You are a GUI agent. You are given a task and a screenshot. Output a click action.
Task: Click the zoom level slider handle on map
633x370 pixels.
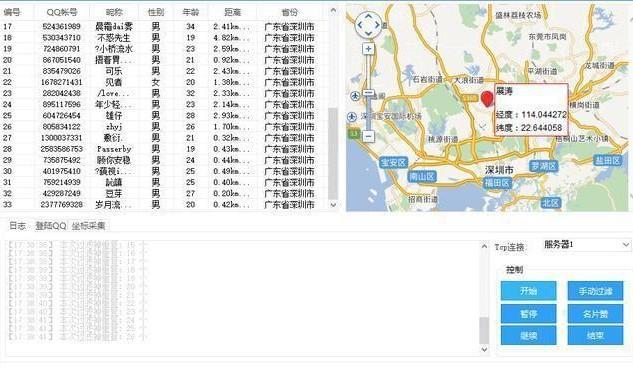click(x=368, y=93)
